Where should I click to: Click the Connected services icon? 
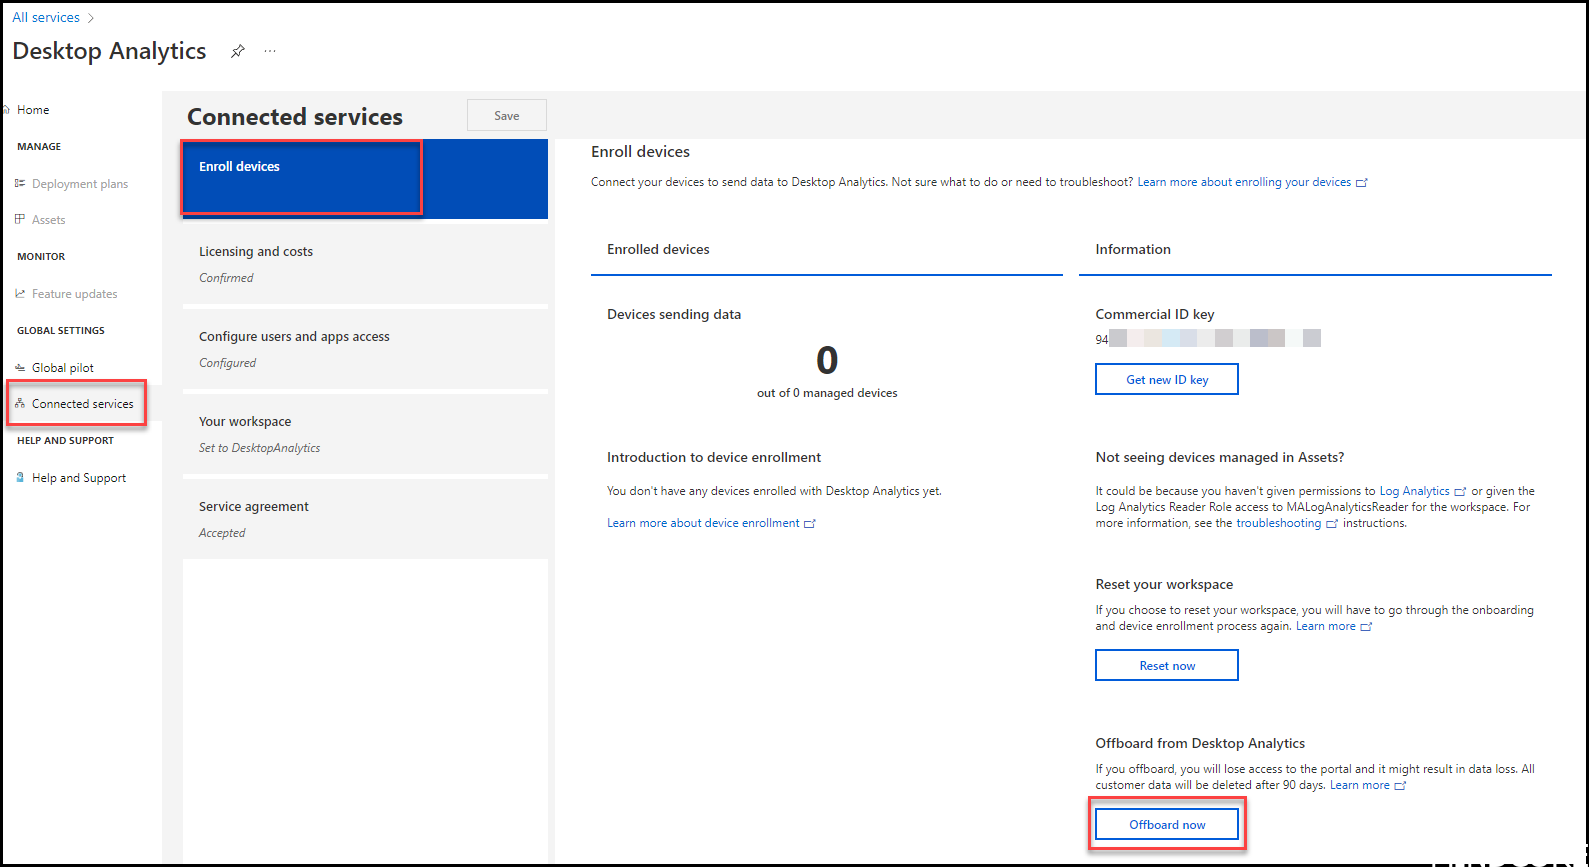point(20,403)
